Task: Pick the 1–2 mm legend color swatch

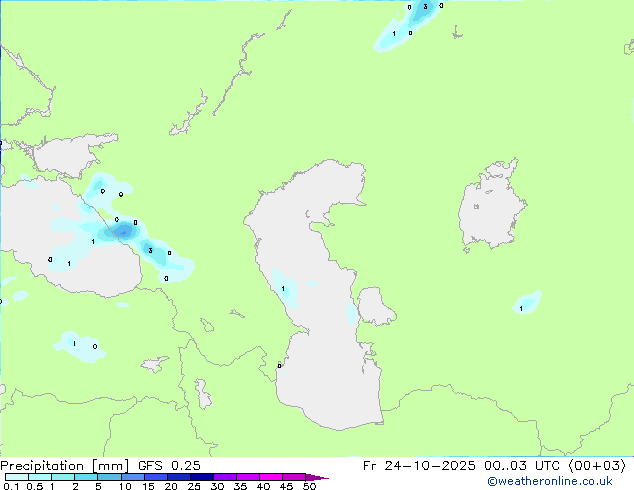Action: 63,477
